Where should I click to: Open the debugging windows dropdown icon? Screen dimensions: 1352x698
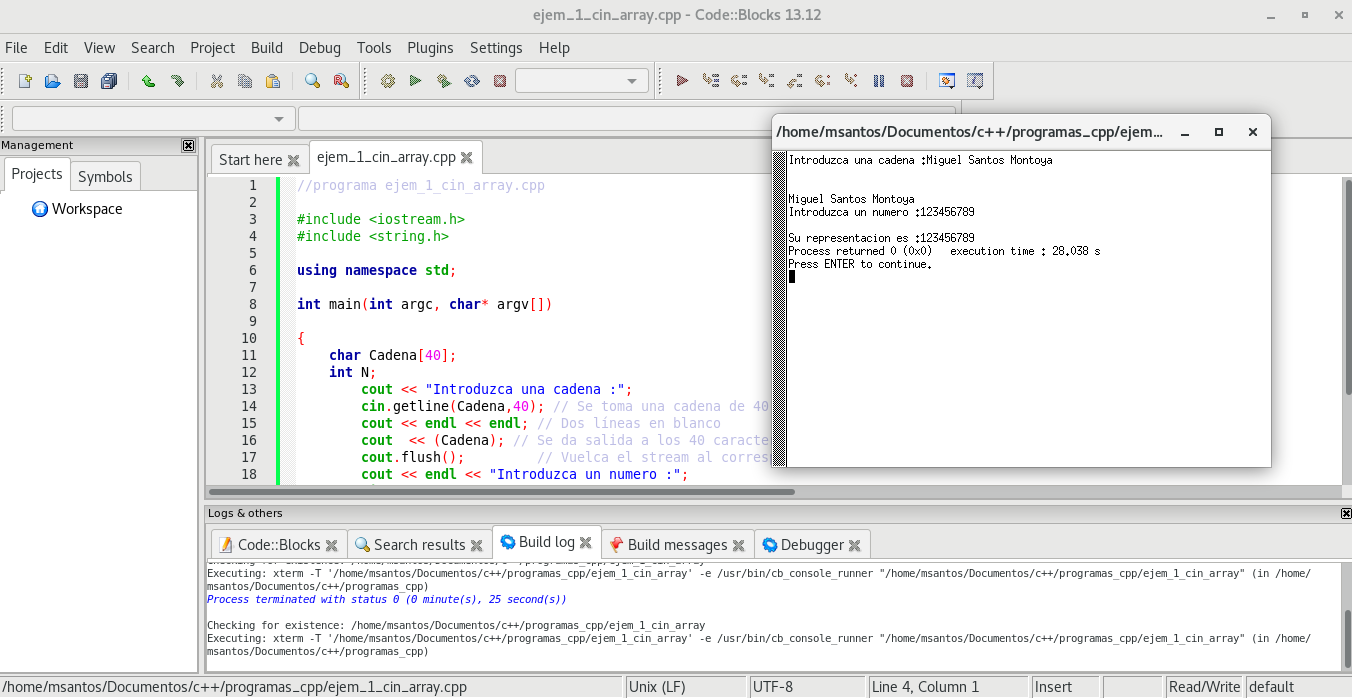(946, 81)
